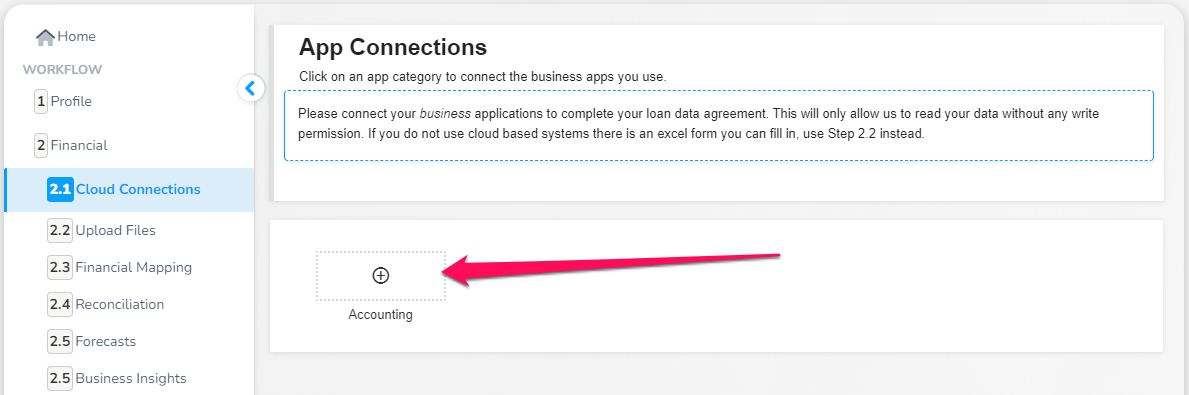Select the Cloud Connections menu item

[129, 190]
